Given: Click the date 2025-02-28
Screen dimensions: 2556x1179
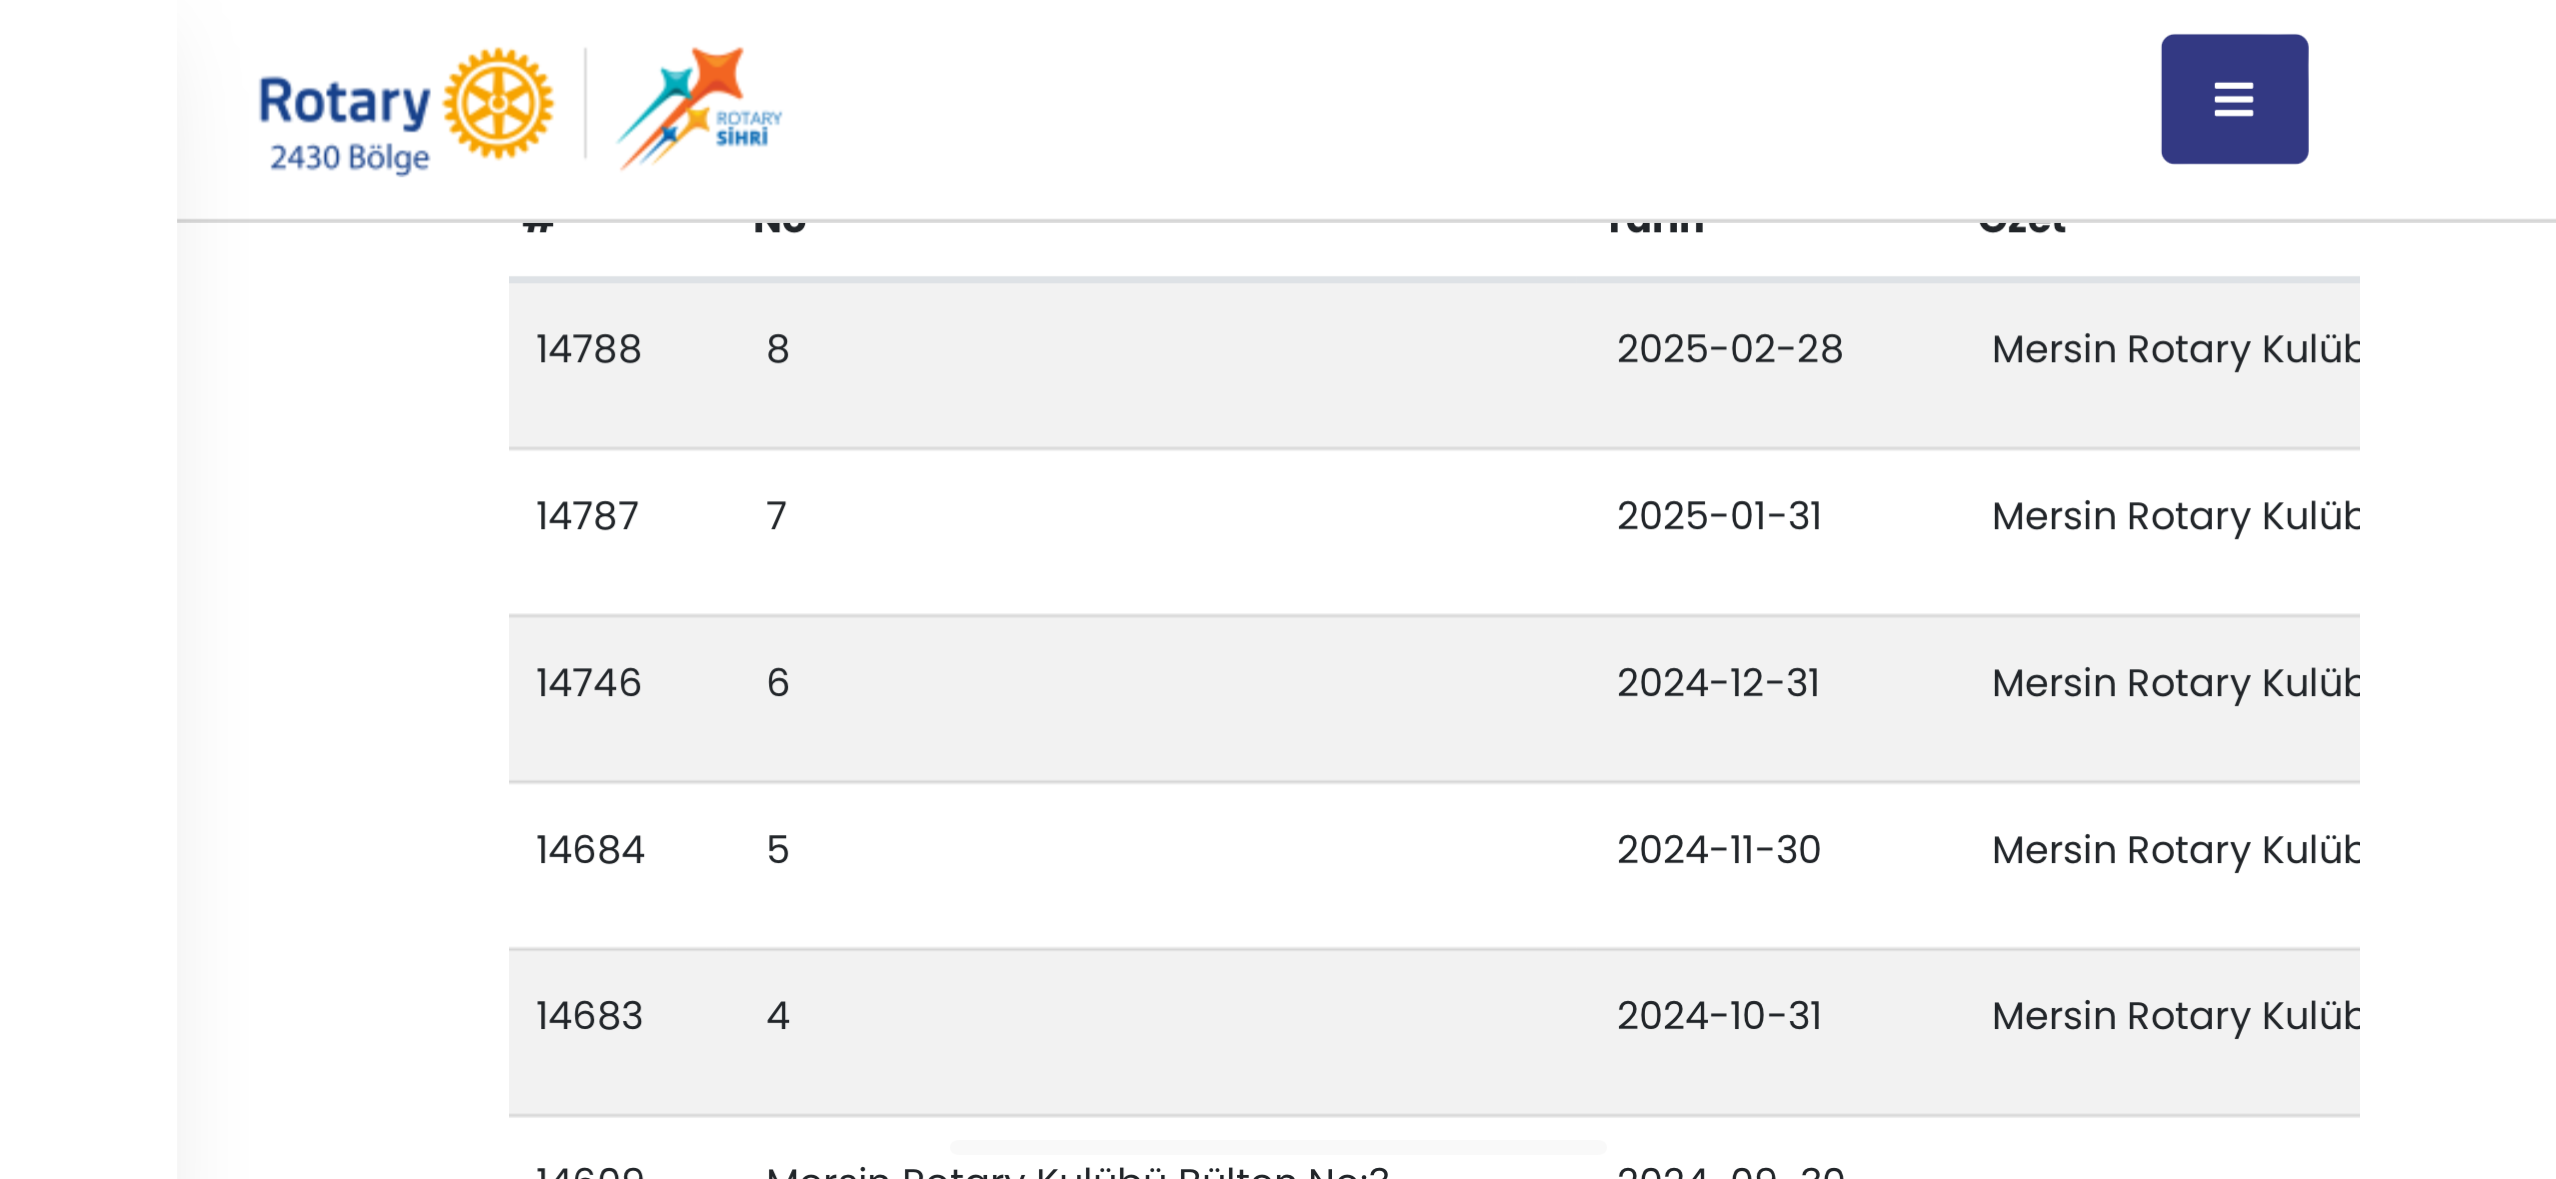Looking at the screenshot, I should pos(1729,349).
